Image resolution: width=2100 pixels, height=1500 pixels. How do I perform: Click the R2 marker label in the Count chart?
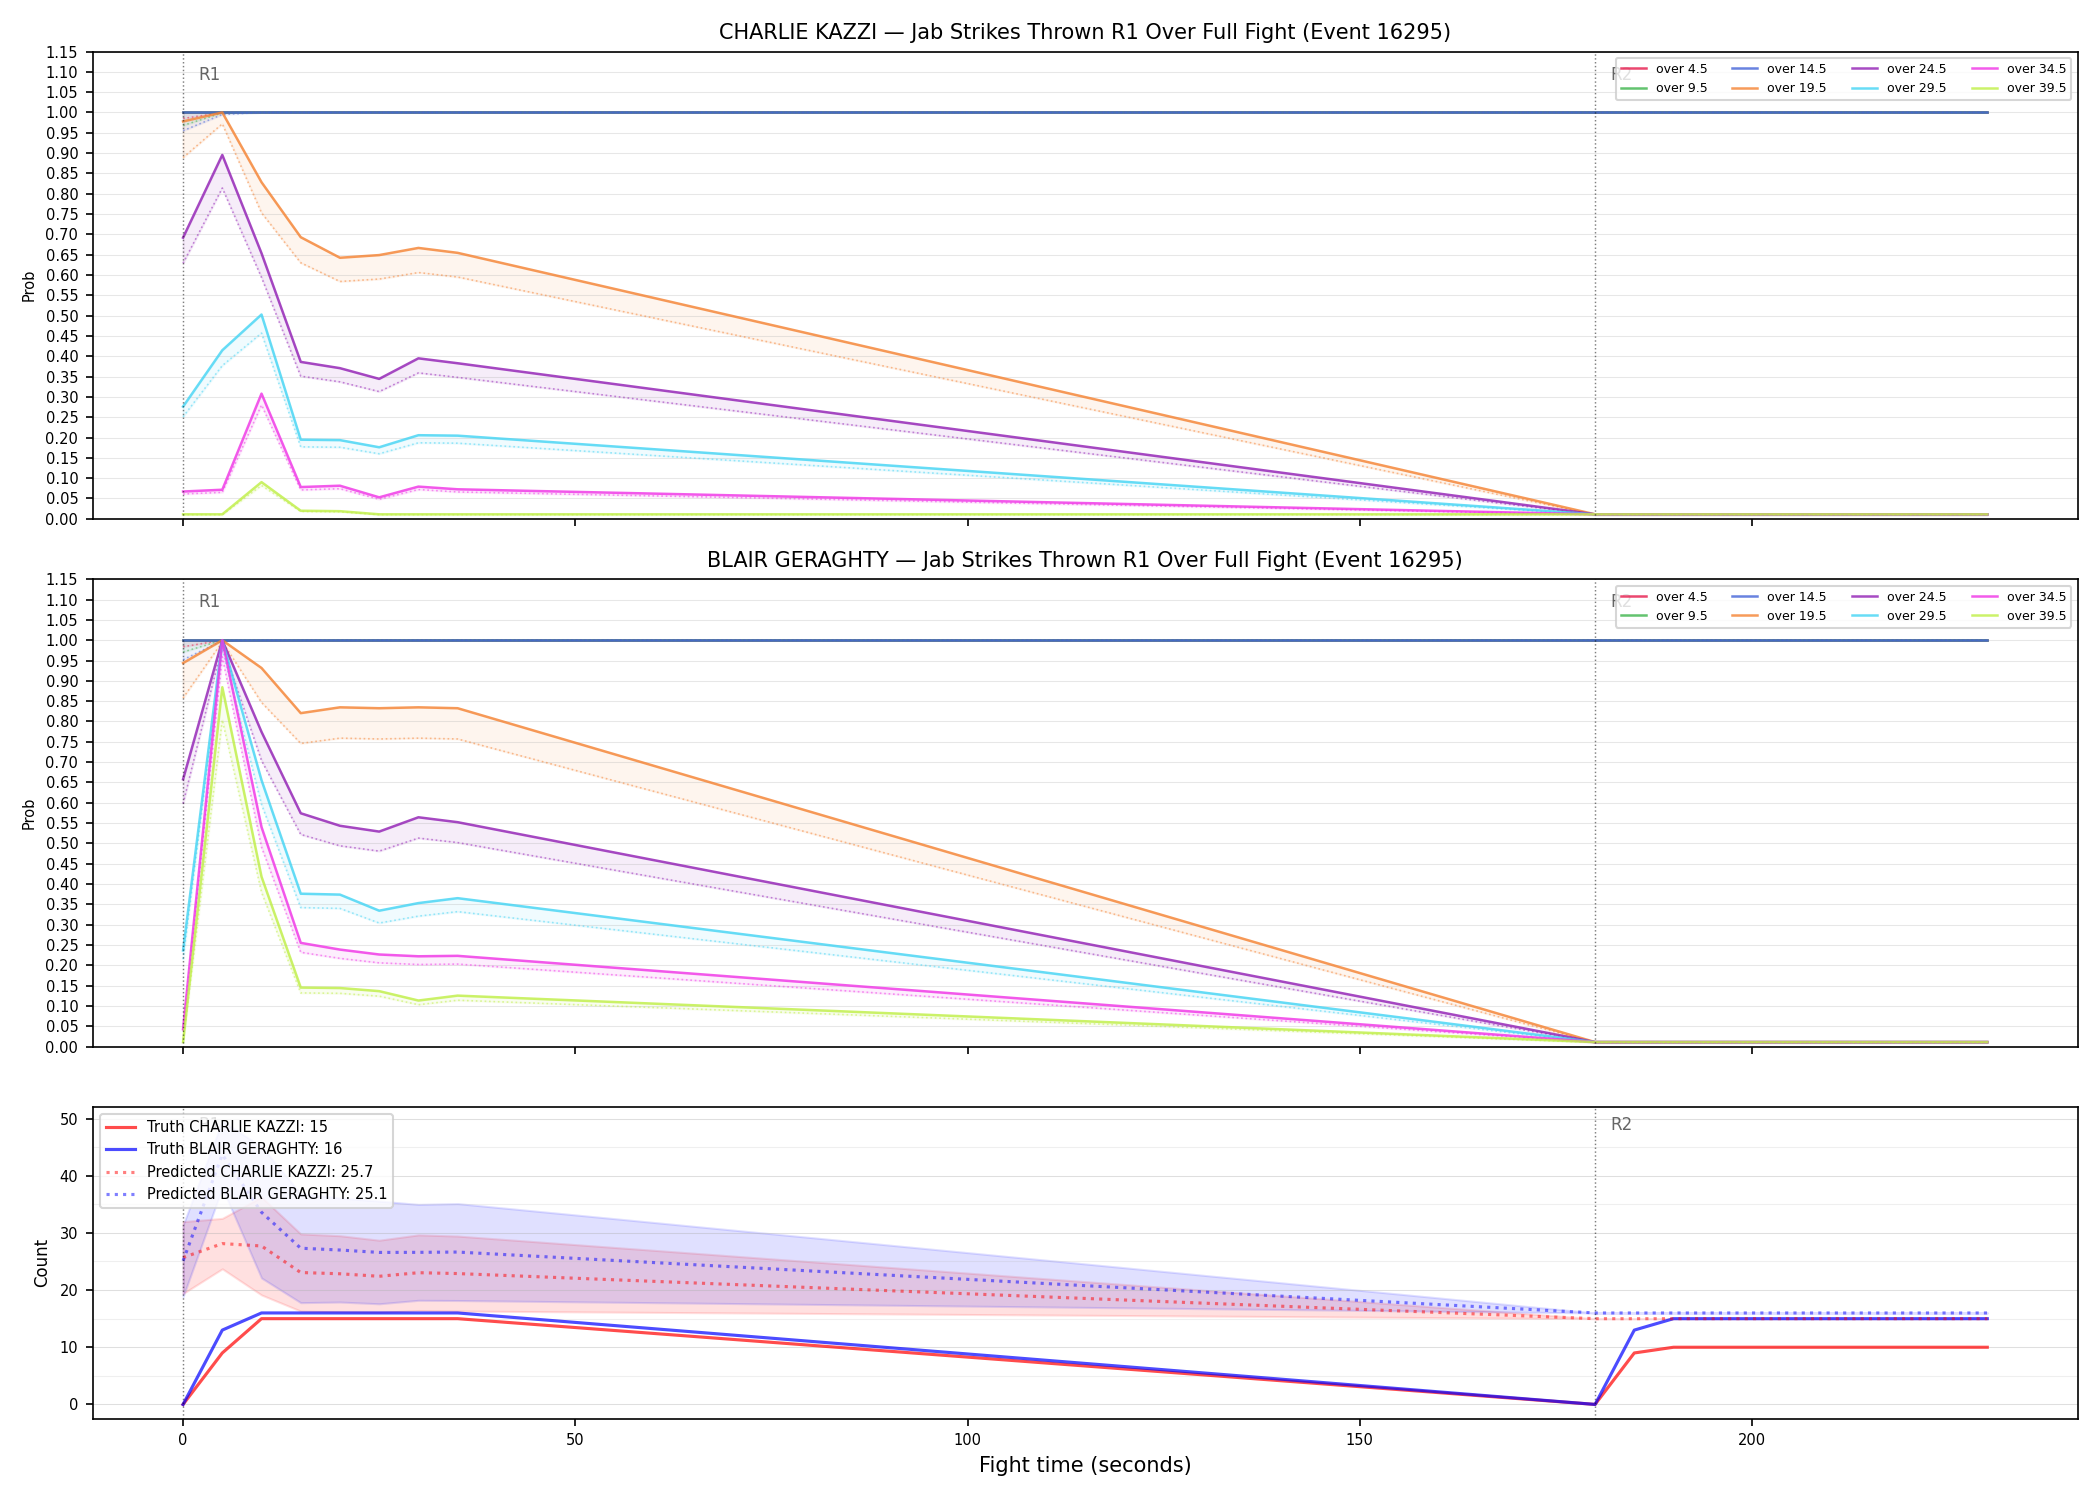click(1621, 1125)
